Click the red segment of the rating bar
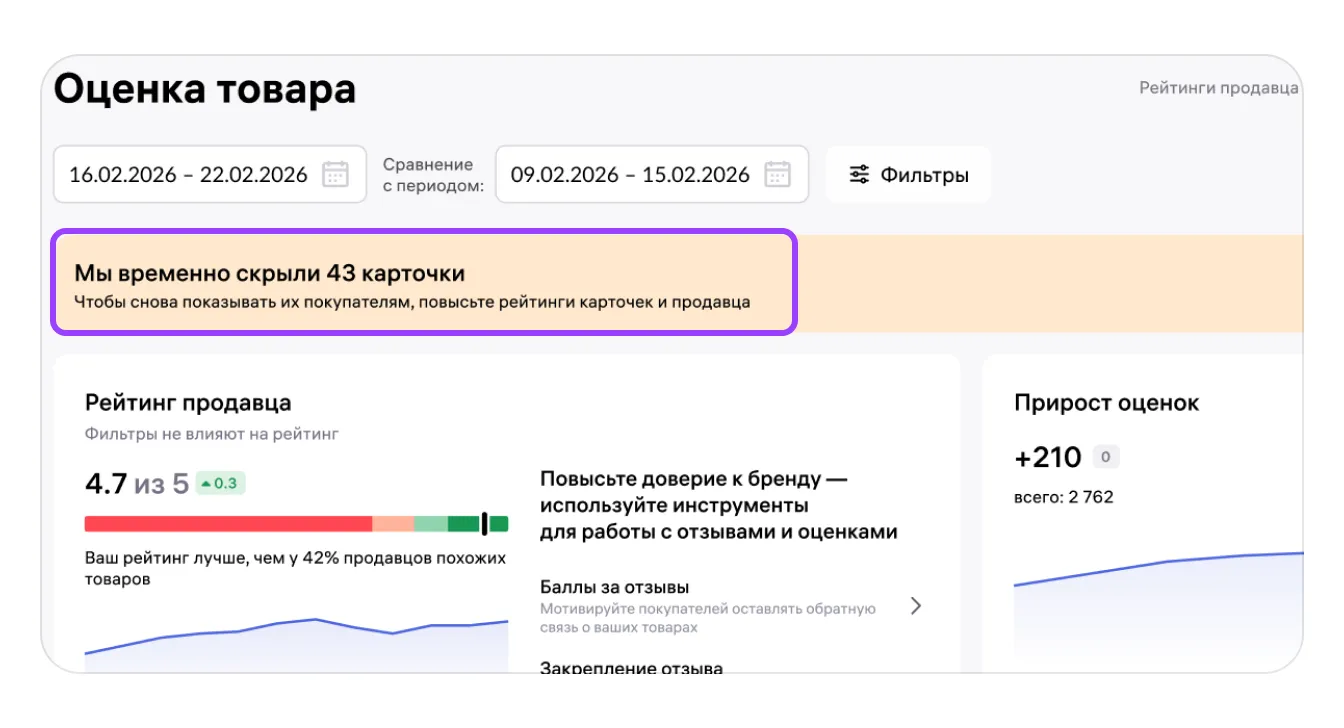 coord(228,524)
